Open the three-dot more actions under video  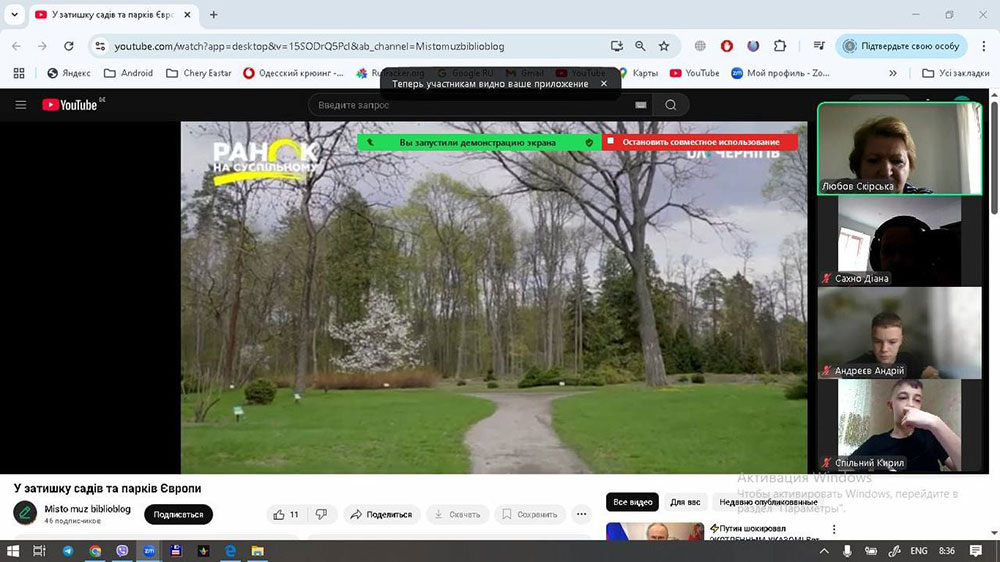[581, 514]
